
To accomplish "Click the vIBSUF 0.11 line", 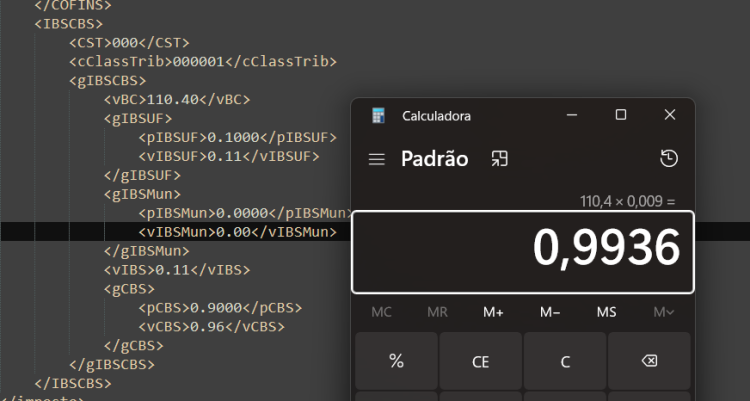I will [229, 156].
